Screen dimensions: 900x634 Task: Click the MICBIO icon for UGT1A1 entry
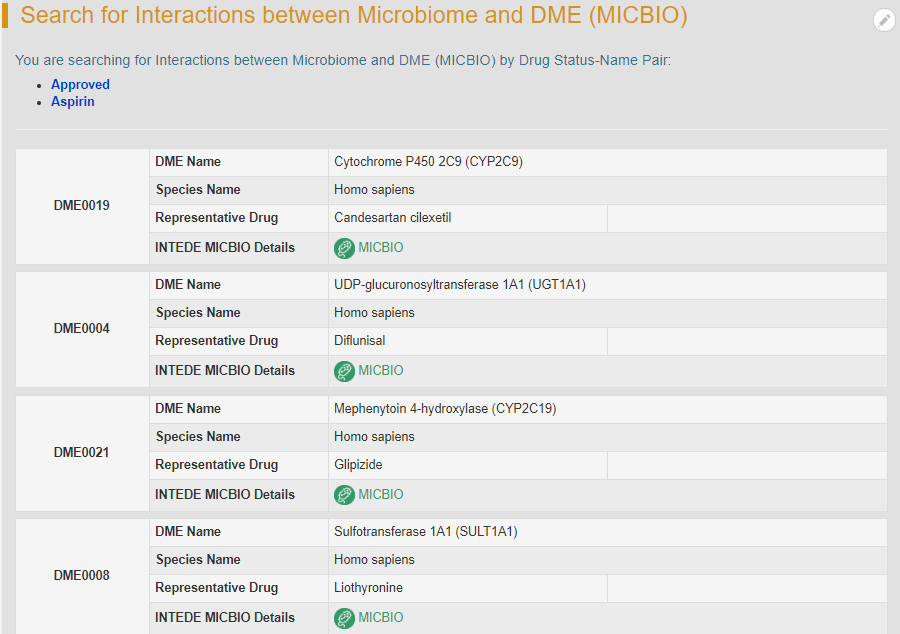(344, 371)
